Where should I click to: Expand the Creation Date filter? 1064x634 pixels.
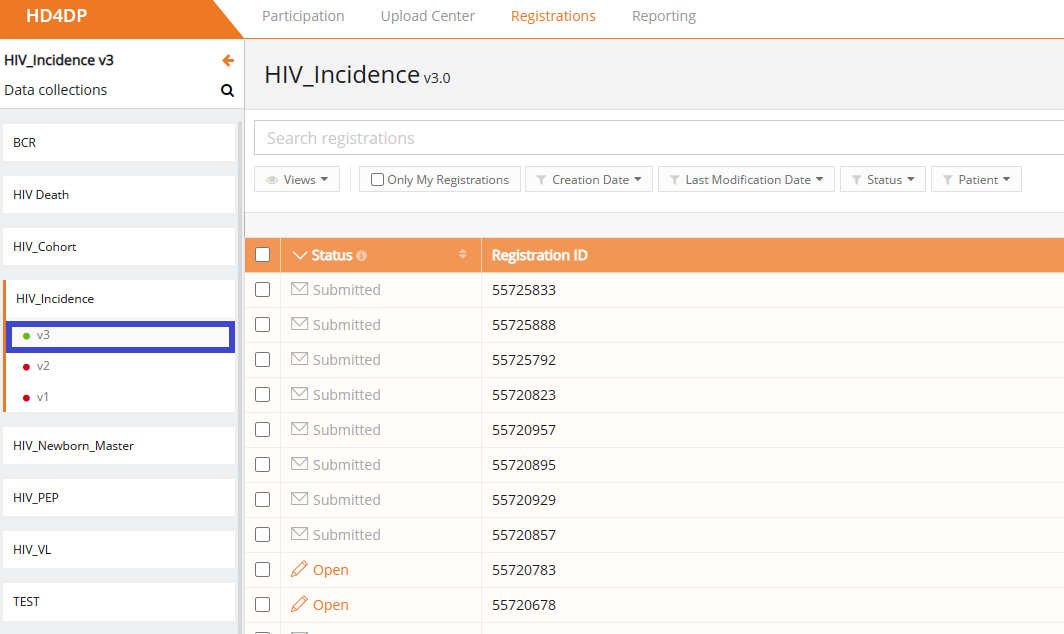point(589,180)
